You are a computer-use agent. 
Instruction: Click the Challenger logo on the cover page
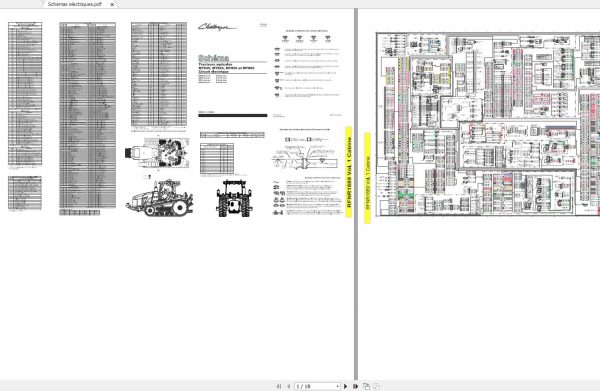tap(217, 27)
